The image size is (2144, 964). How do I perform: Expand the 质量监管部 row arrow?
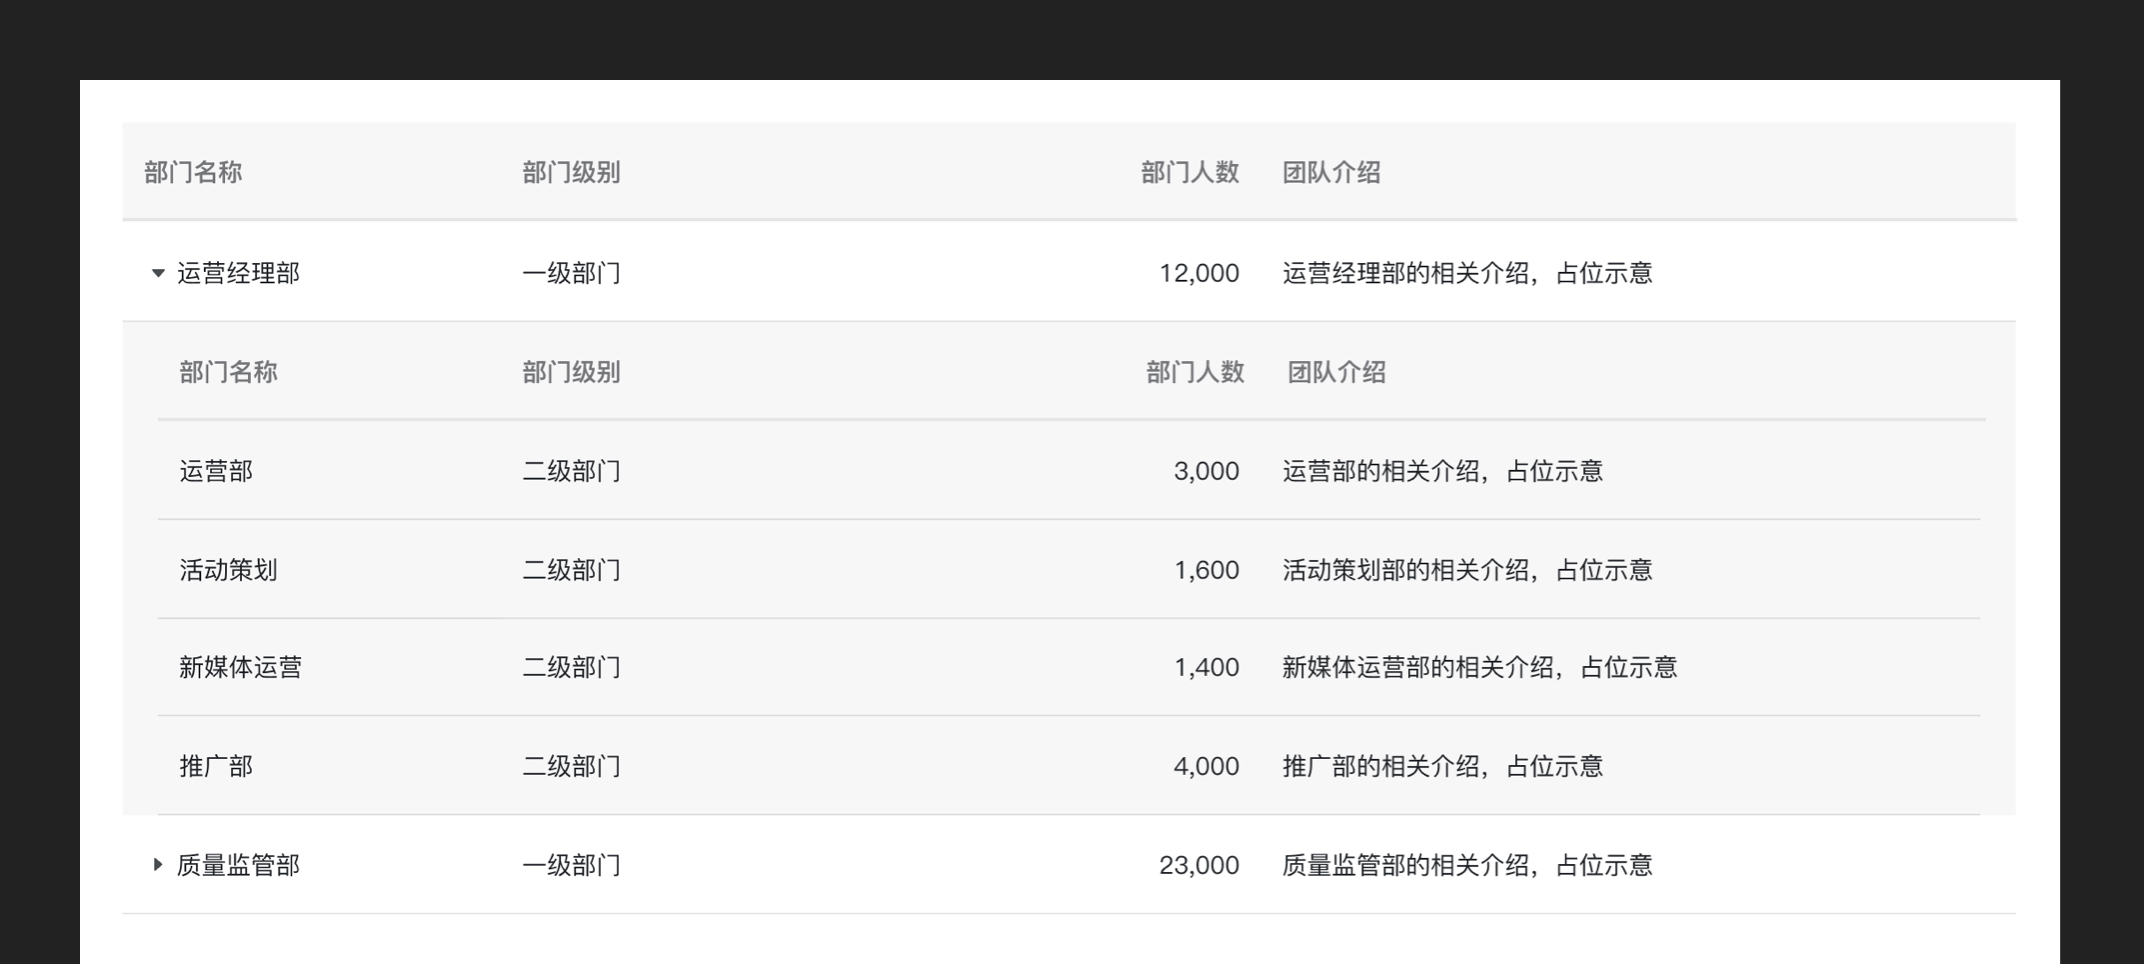coord(157,865)
